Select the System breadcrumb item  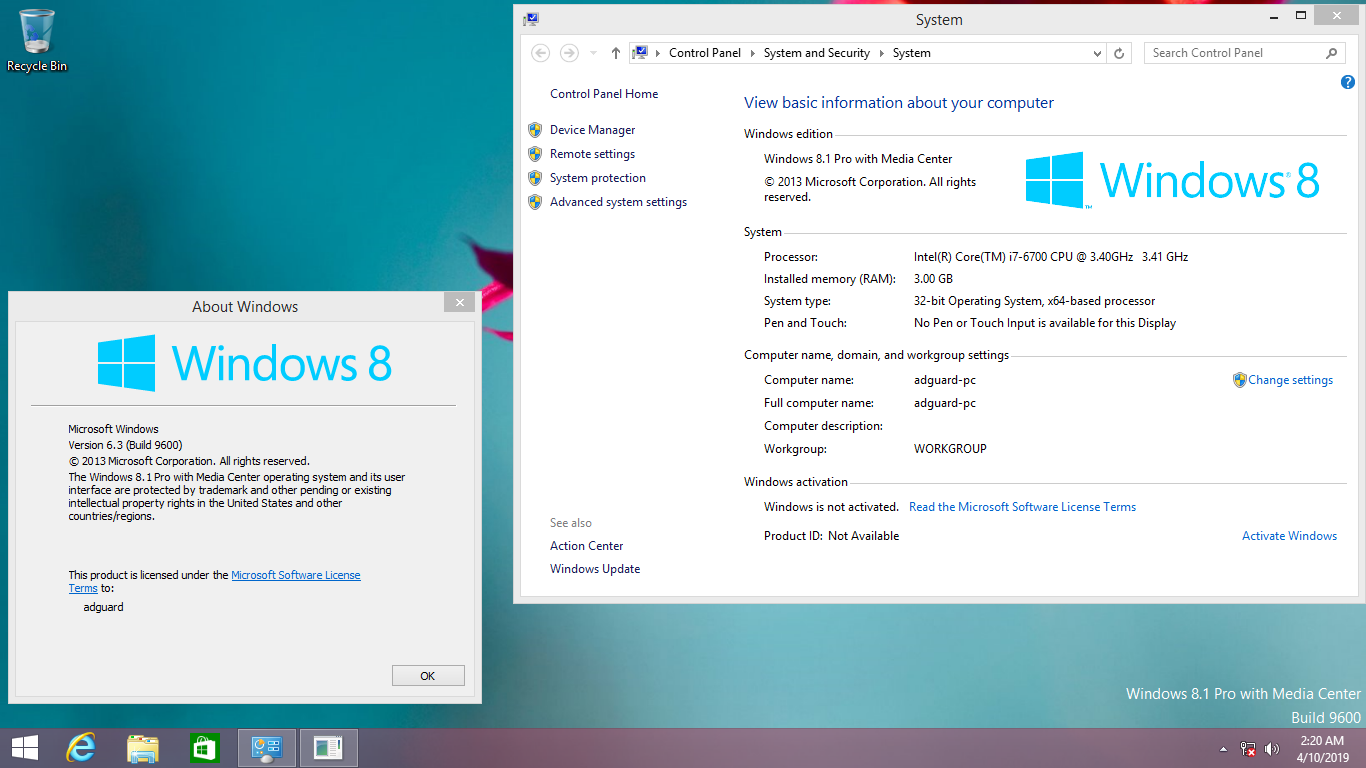click(x=911, y=53)
